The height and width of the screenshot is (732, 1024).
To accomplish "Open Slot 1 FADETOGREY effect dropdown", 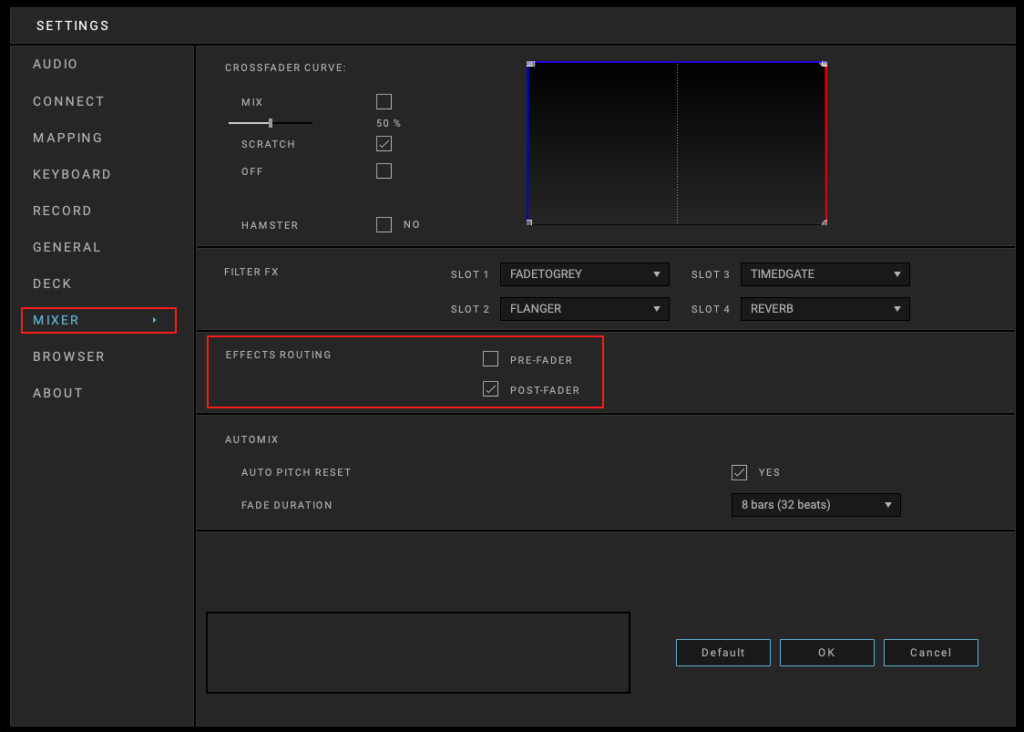I will click(584, 274).
